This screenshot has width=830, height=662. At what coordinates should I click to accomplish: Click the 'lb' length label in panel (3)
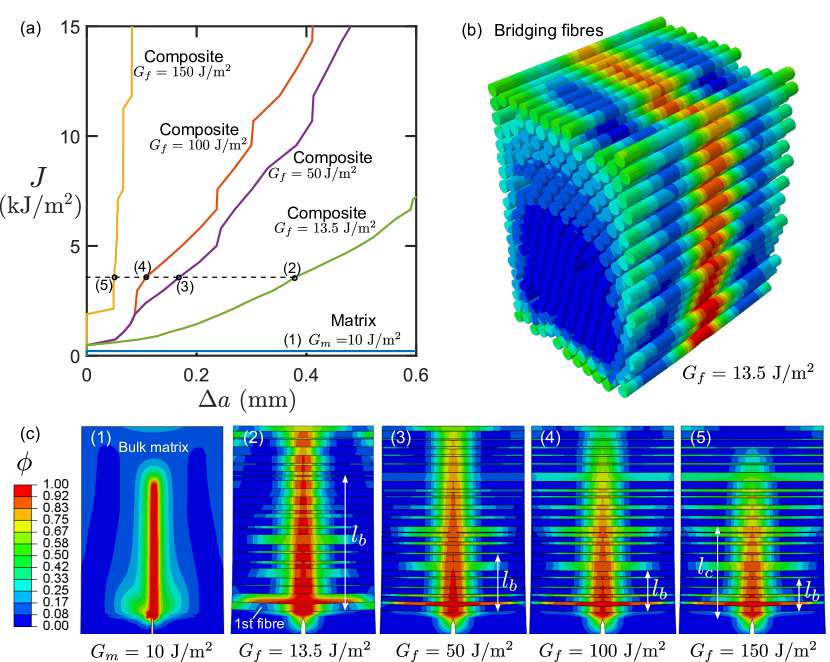[509, 581]
